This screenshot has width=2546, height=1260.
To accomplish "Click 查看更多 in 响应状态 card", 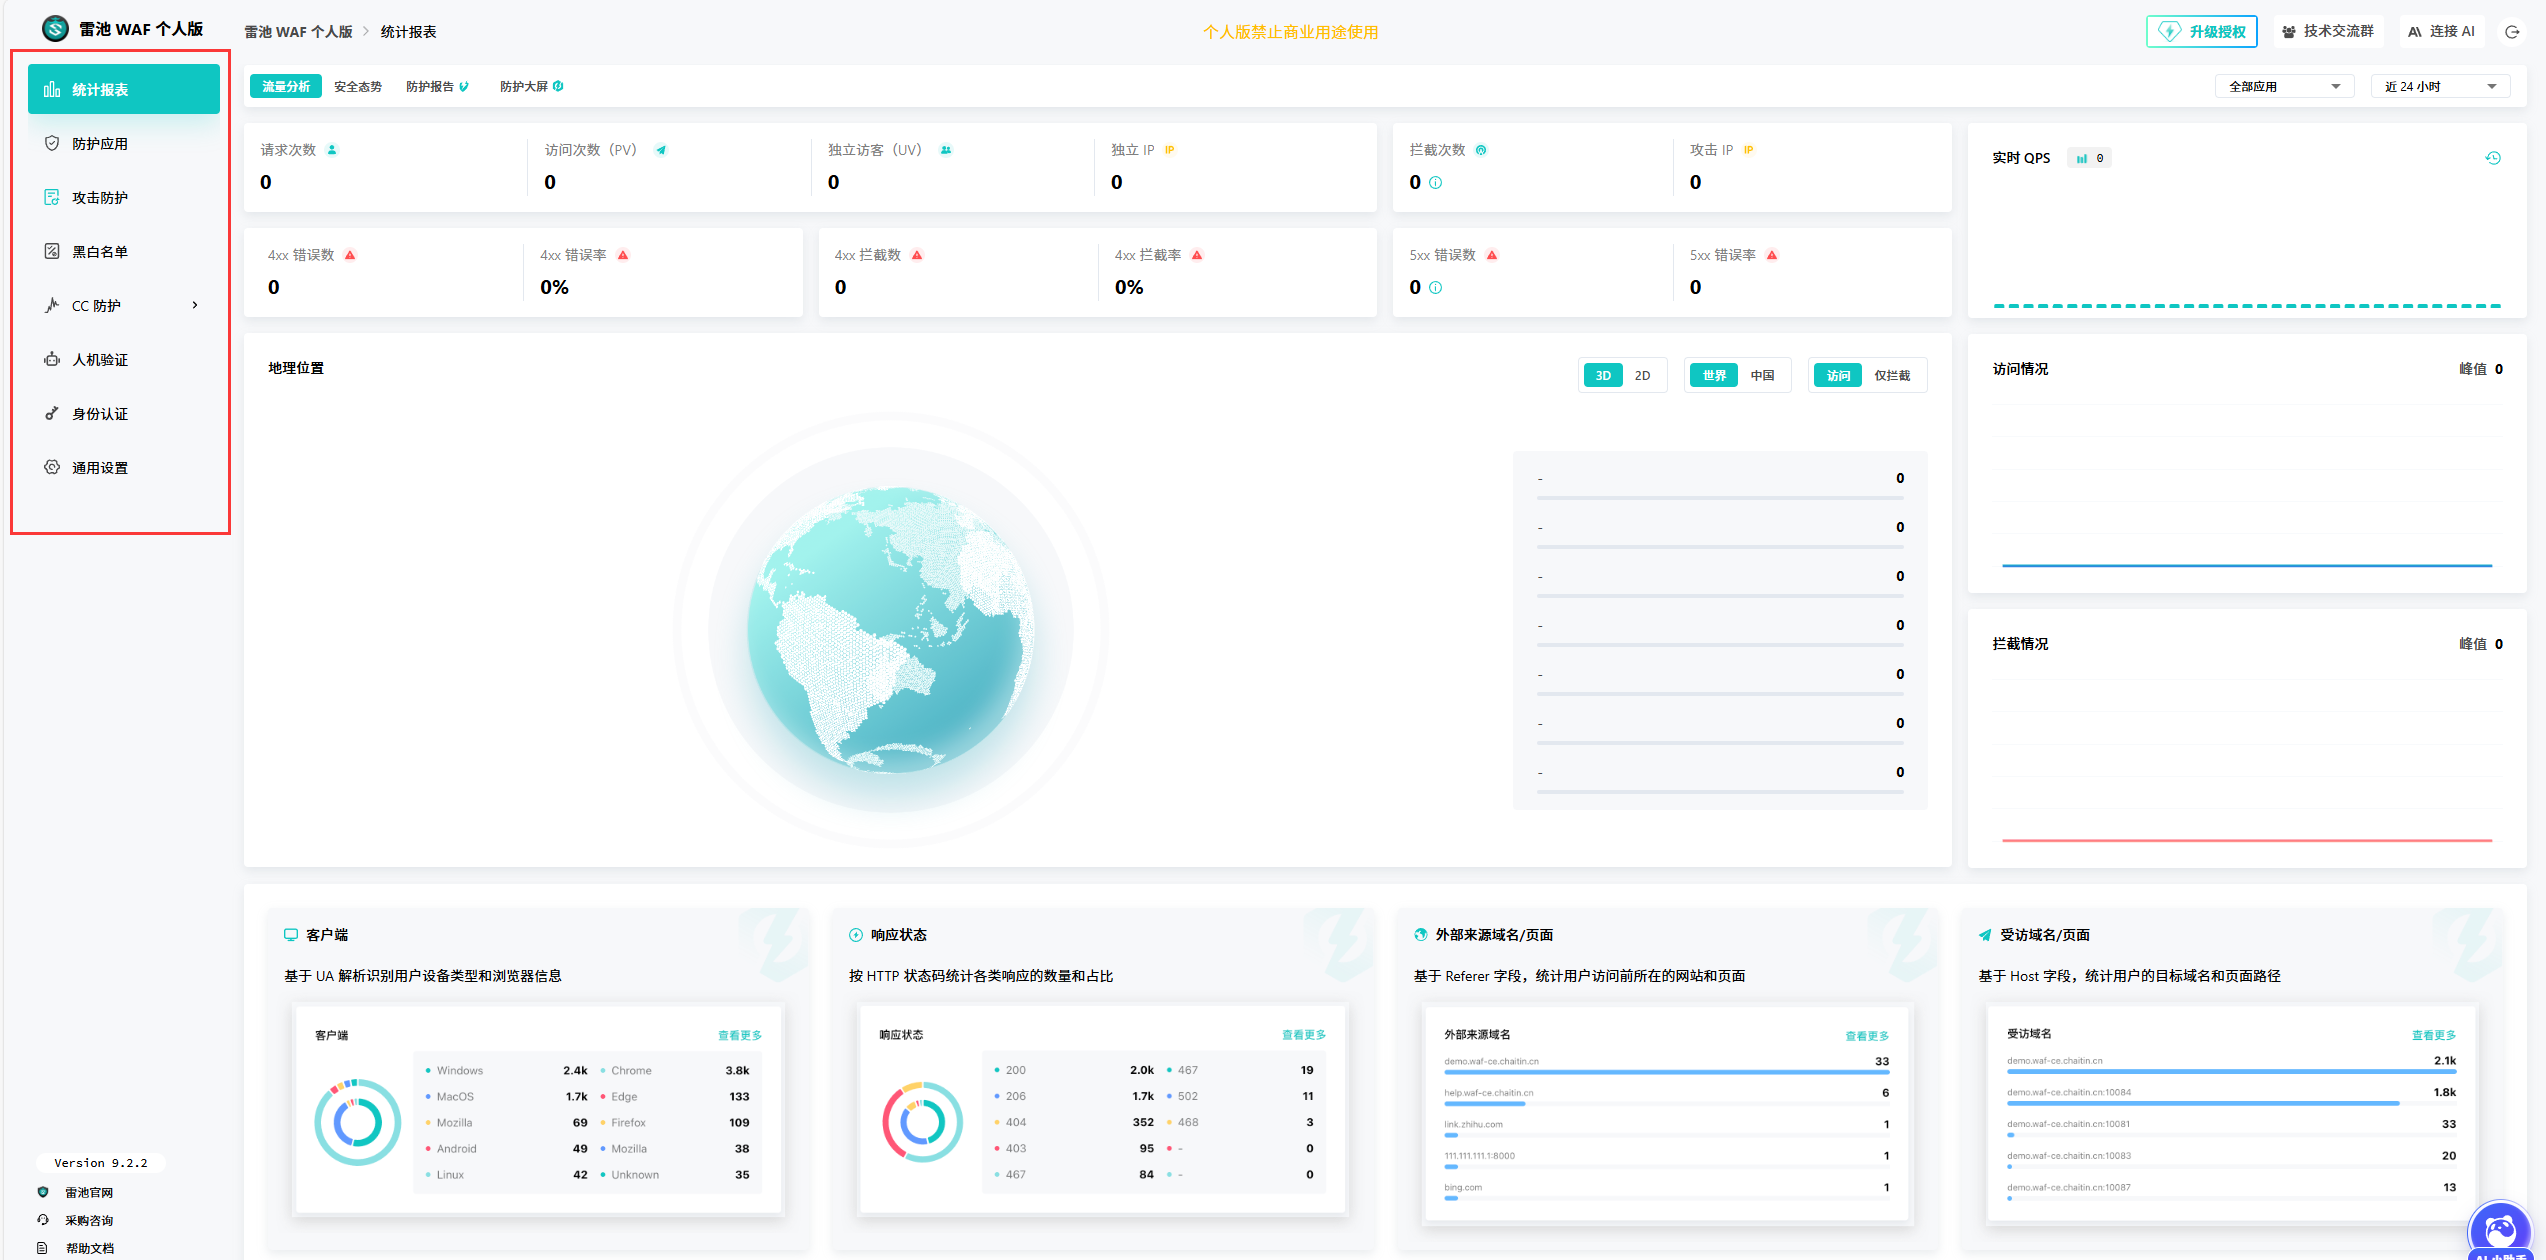I will (x=1303, y=1035).
